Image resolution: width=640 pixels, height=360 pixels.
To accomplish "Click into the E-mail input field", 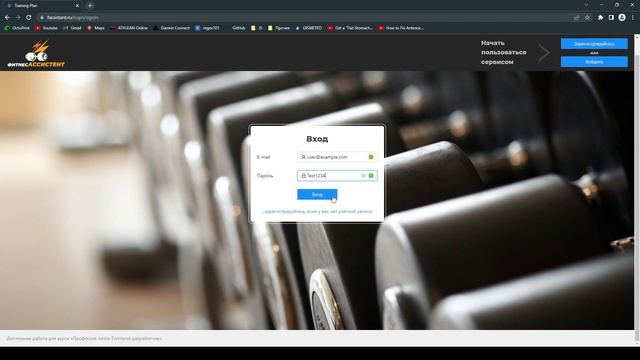I will coord(337,157).
